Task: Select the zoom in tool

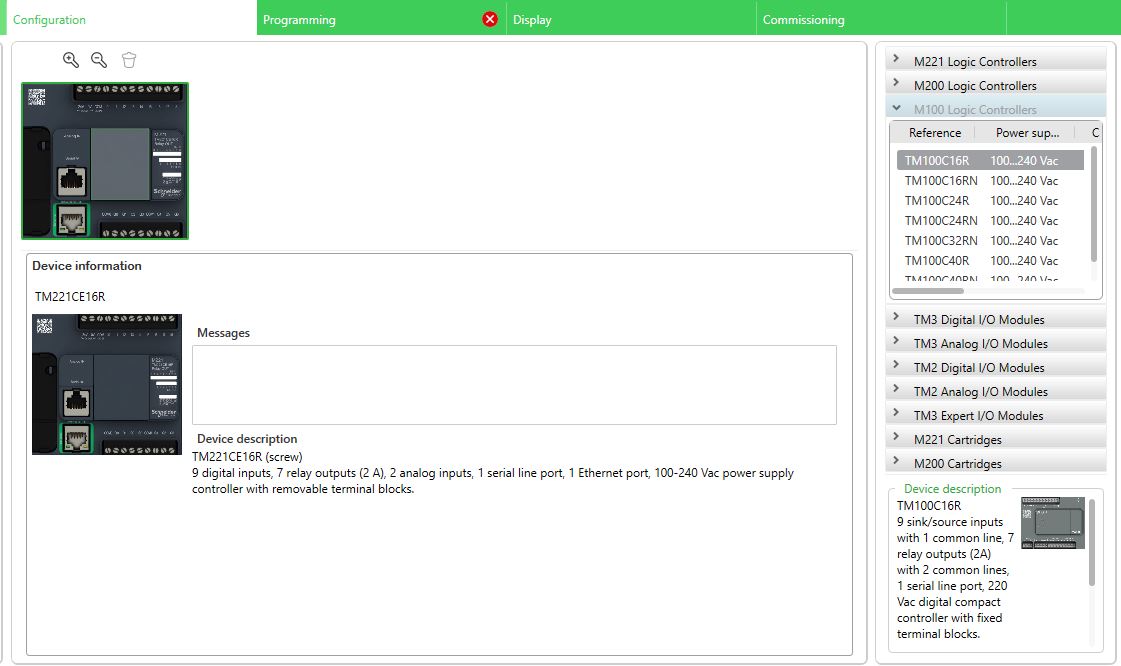Action: [69, 59]
